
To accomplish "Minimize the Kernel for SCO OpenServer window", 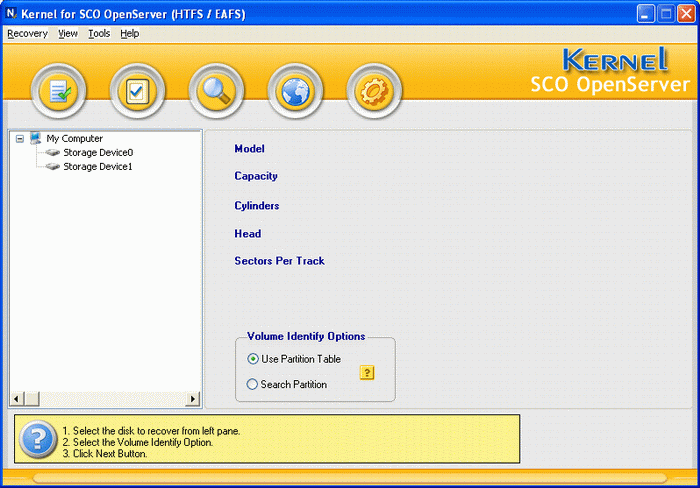I will (x=646, y=13).
